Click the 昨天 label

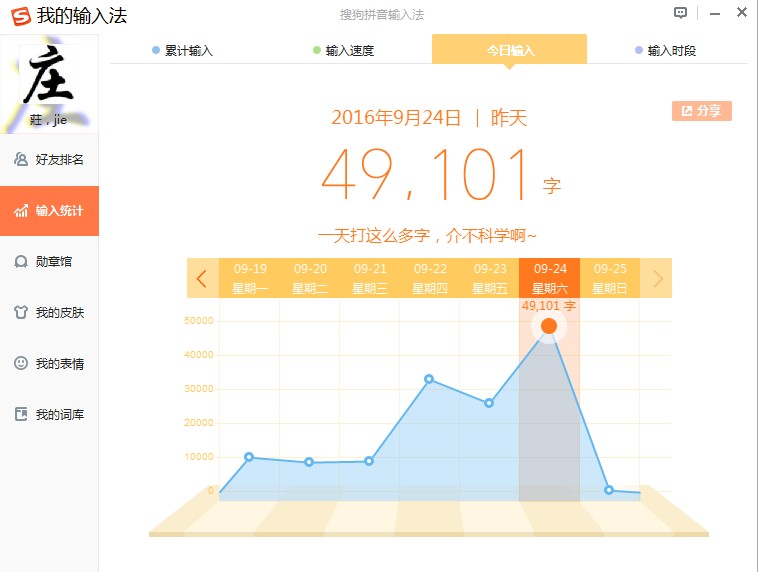[509, 117]
